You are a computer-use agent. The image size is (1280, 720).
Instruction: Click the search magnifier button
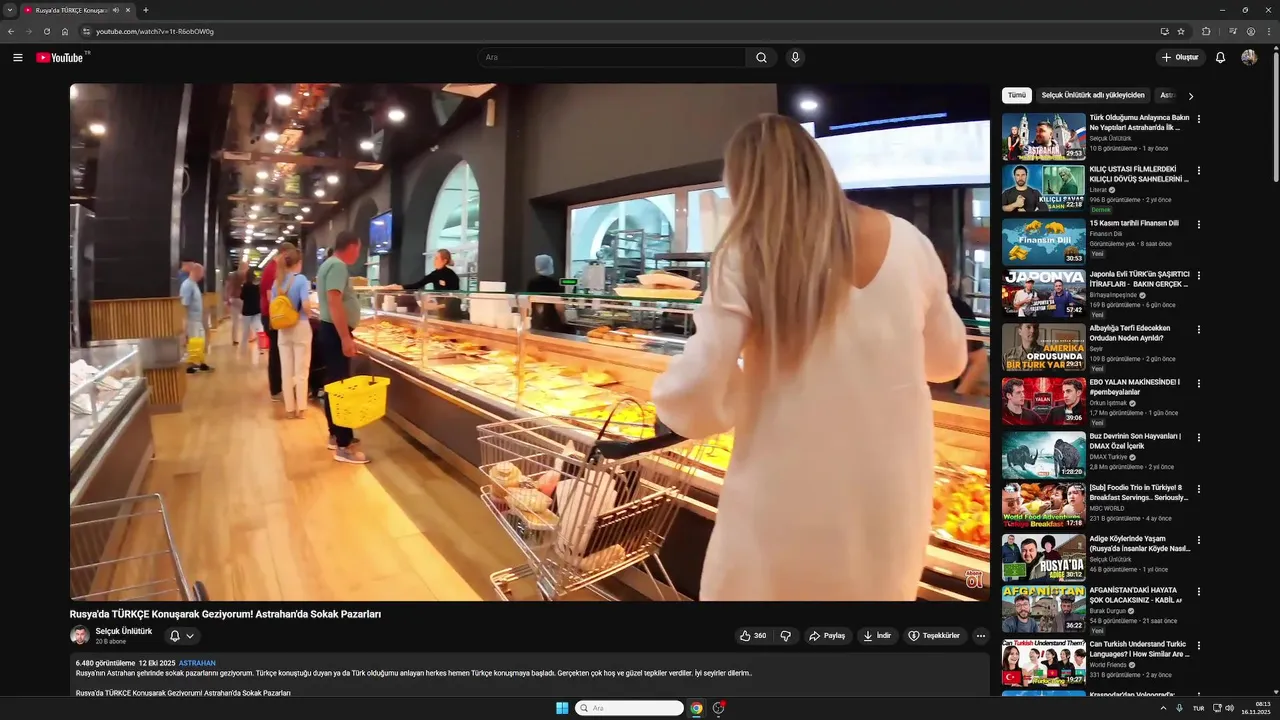tap(761, 57)
